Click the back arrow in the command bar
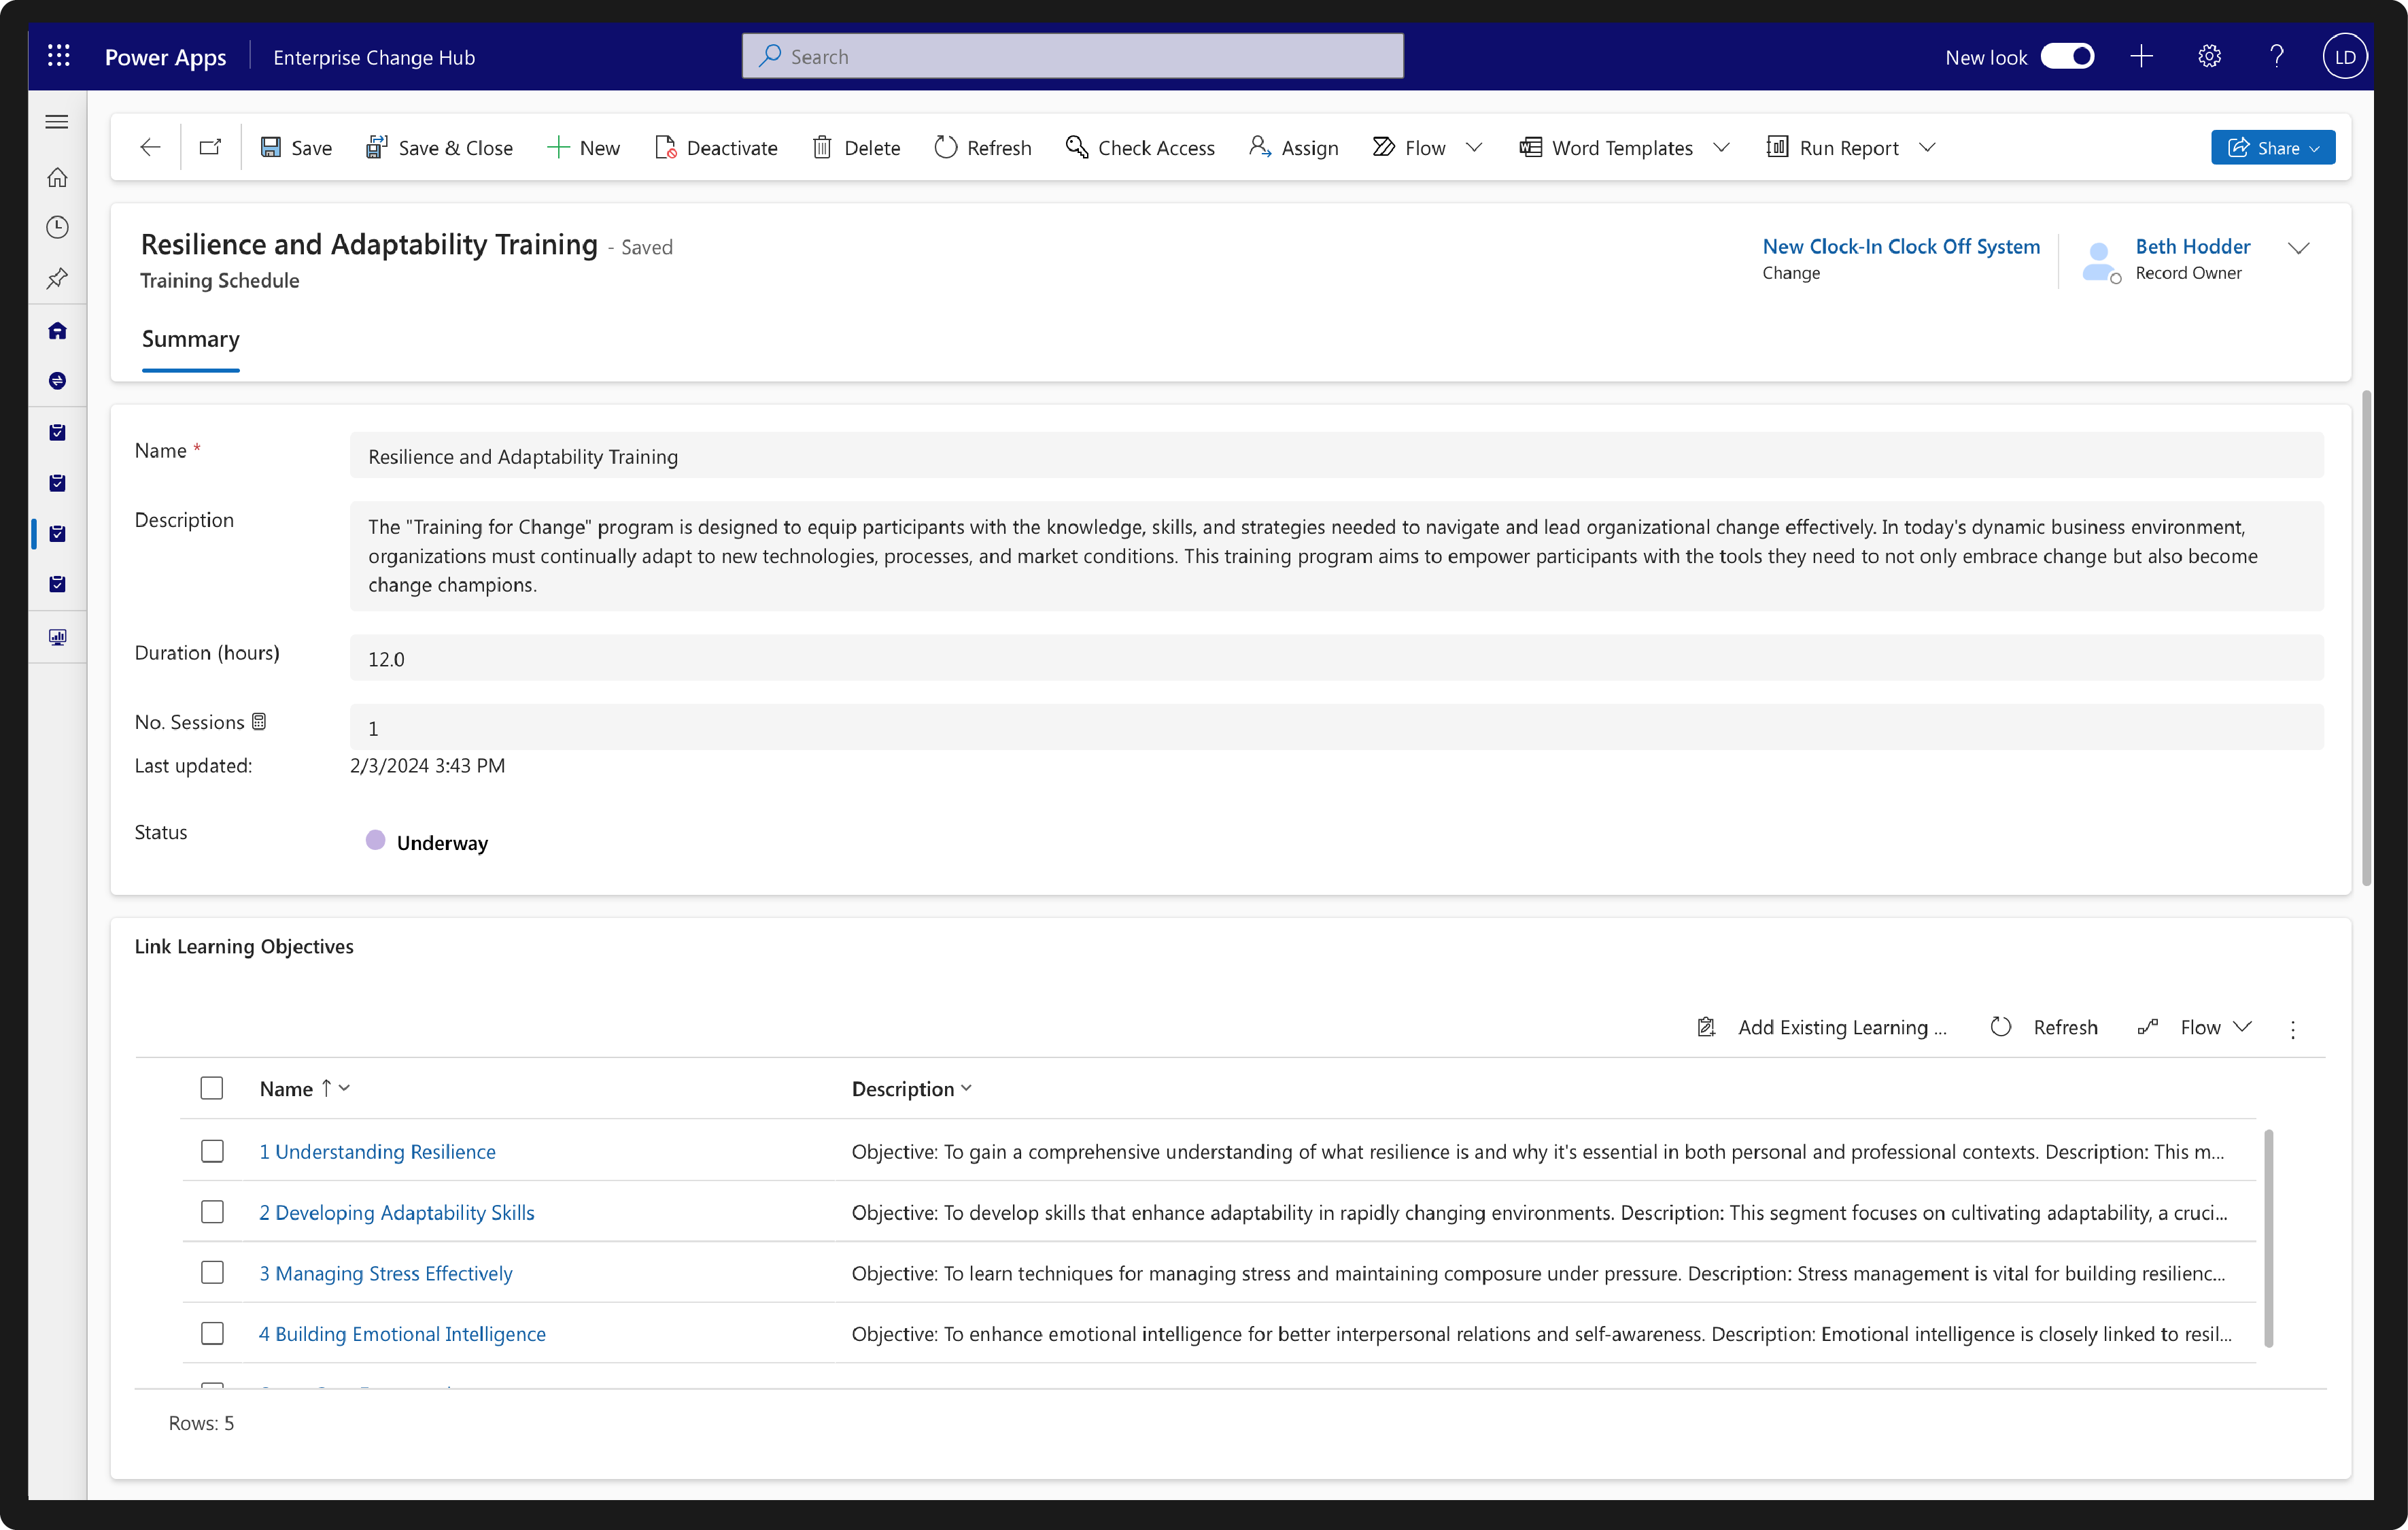This screenshot has height=1530, width=2408. (150, 148)
